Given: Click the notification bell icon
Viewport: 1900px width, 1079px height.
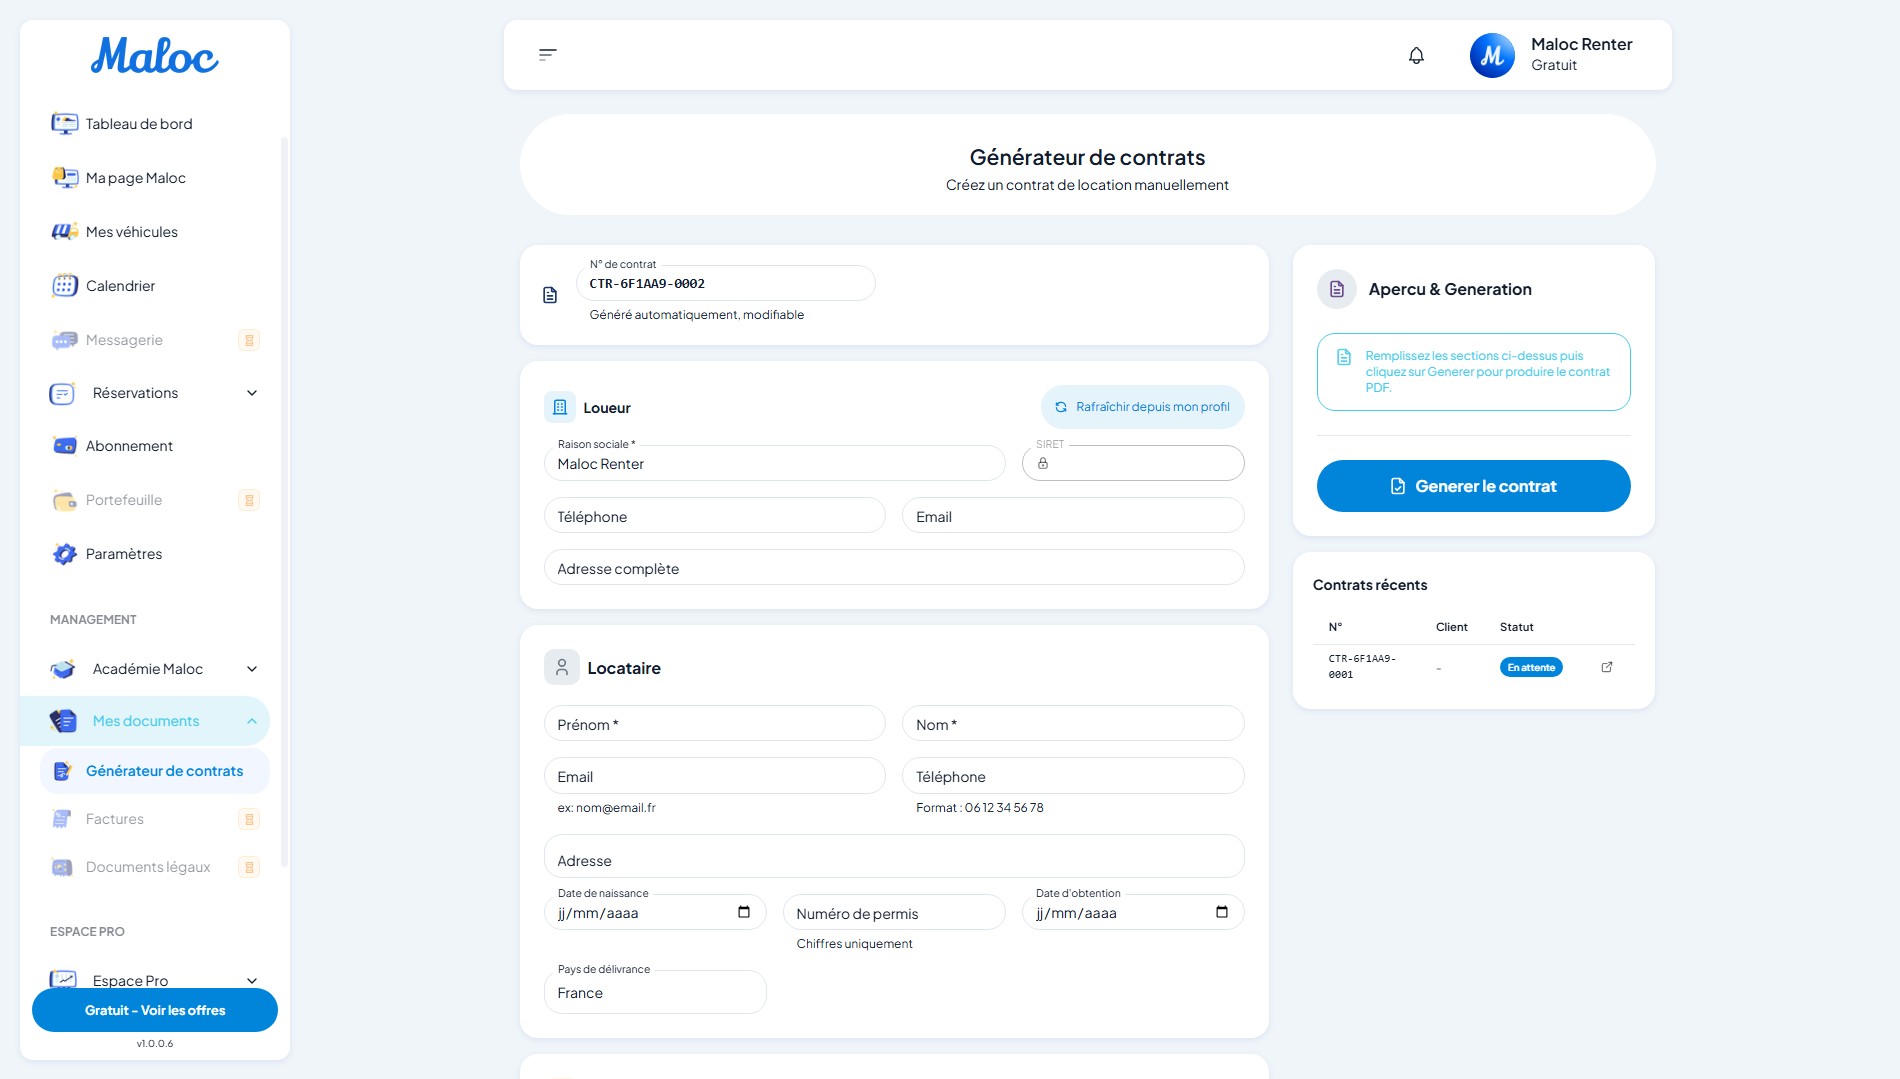Looking at the screenshot, I should (x=1416, y=55).
